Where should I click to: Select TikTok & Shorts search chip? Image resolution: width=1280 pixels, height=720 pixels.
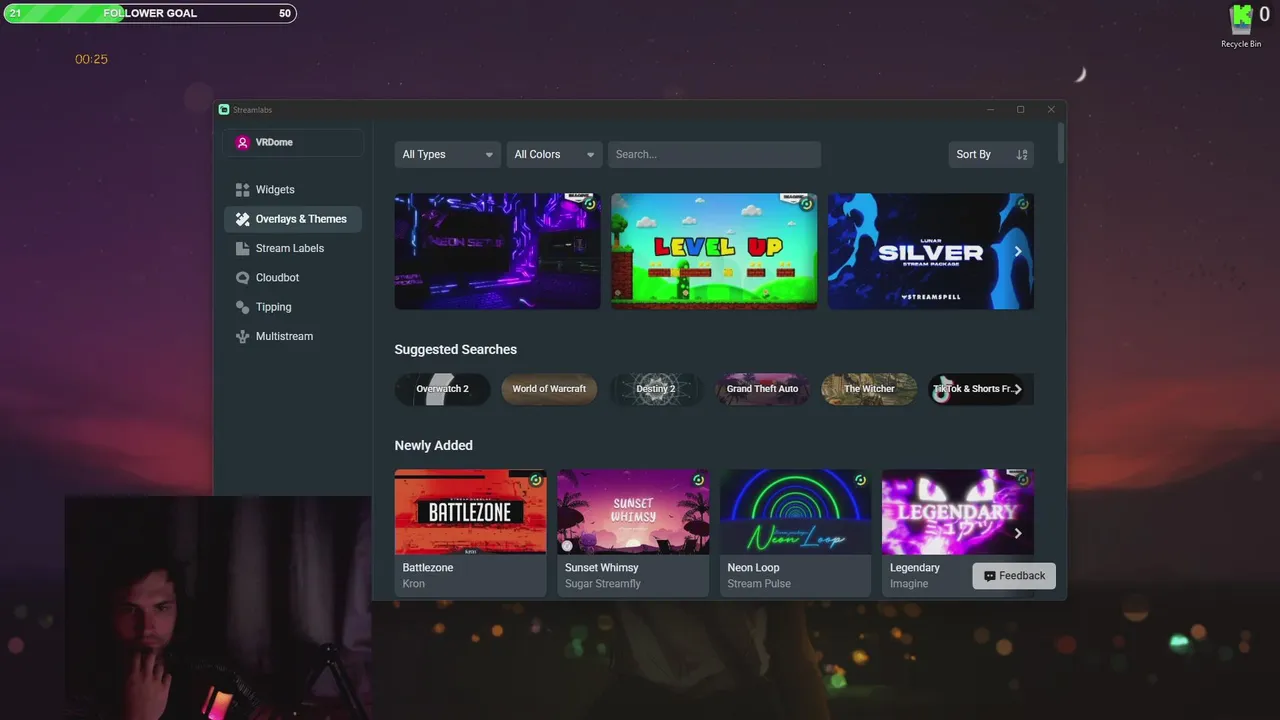[x=973, y=389]
